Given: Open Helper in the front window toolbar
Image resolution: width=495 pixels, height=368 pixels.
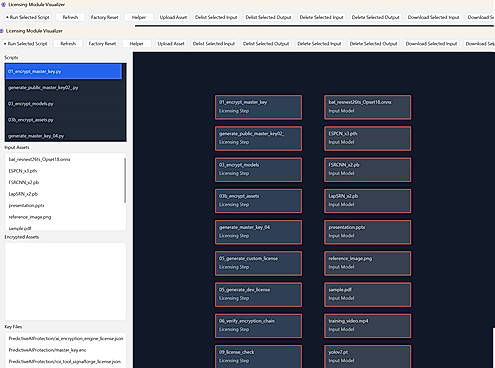Looking at the screenshot, I should tap(136, 44).
